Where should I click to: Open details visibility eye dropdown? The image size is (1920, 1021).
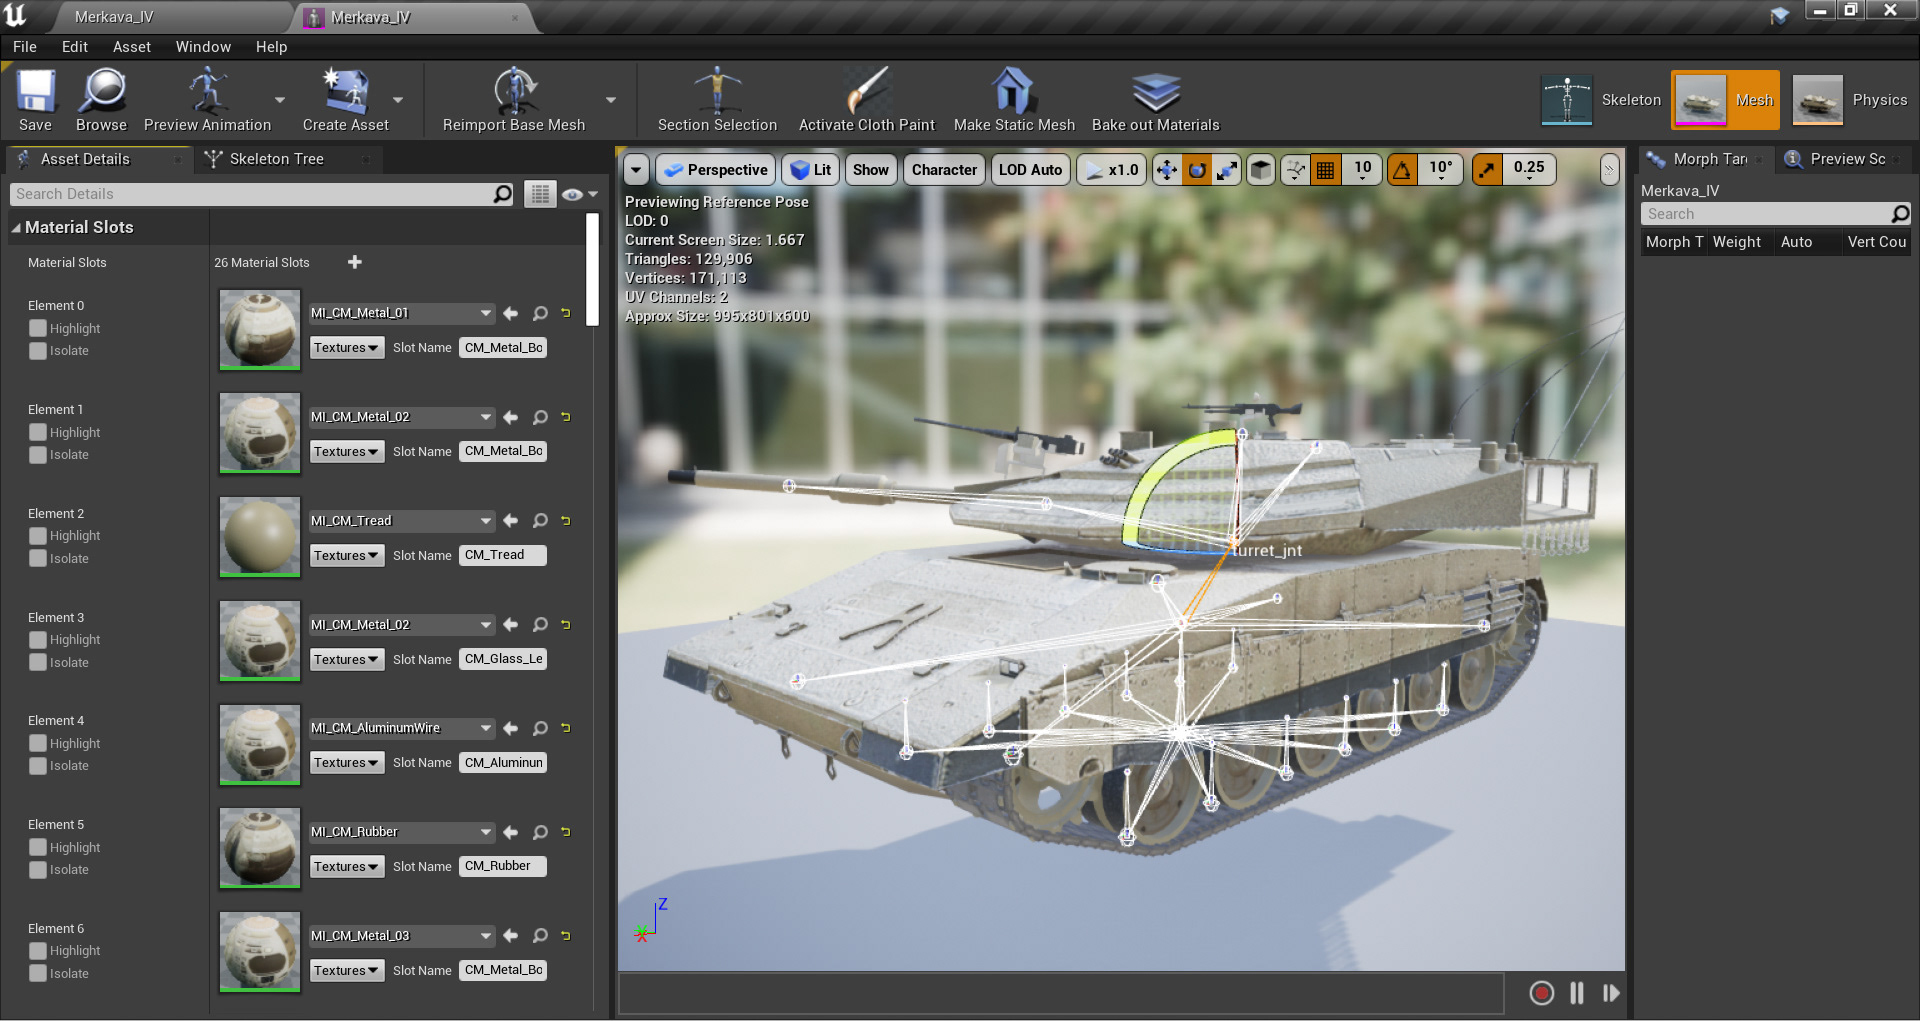click(x=579, y=194)
